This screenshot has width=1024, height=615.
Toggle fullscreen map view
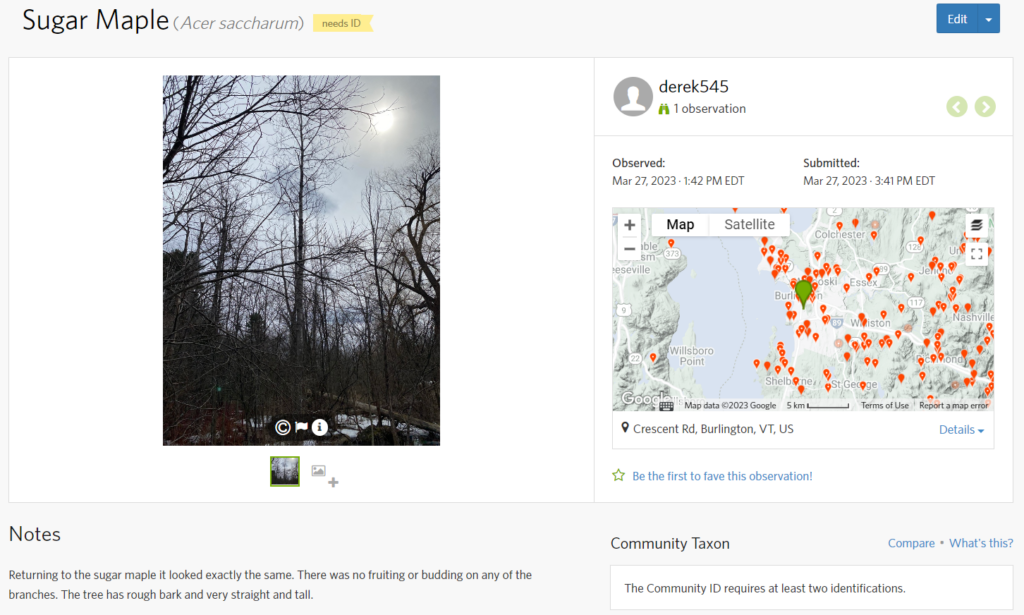977,254
